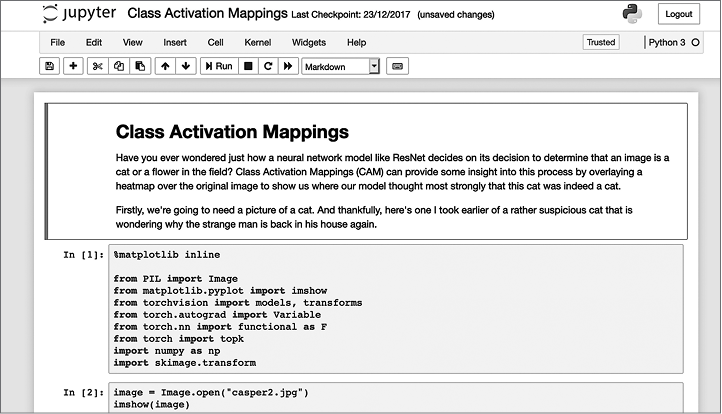Paste cells below icon
Image resolution: width=722 pixels, height=414 pixels.
(x=140, y=66)
